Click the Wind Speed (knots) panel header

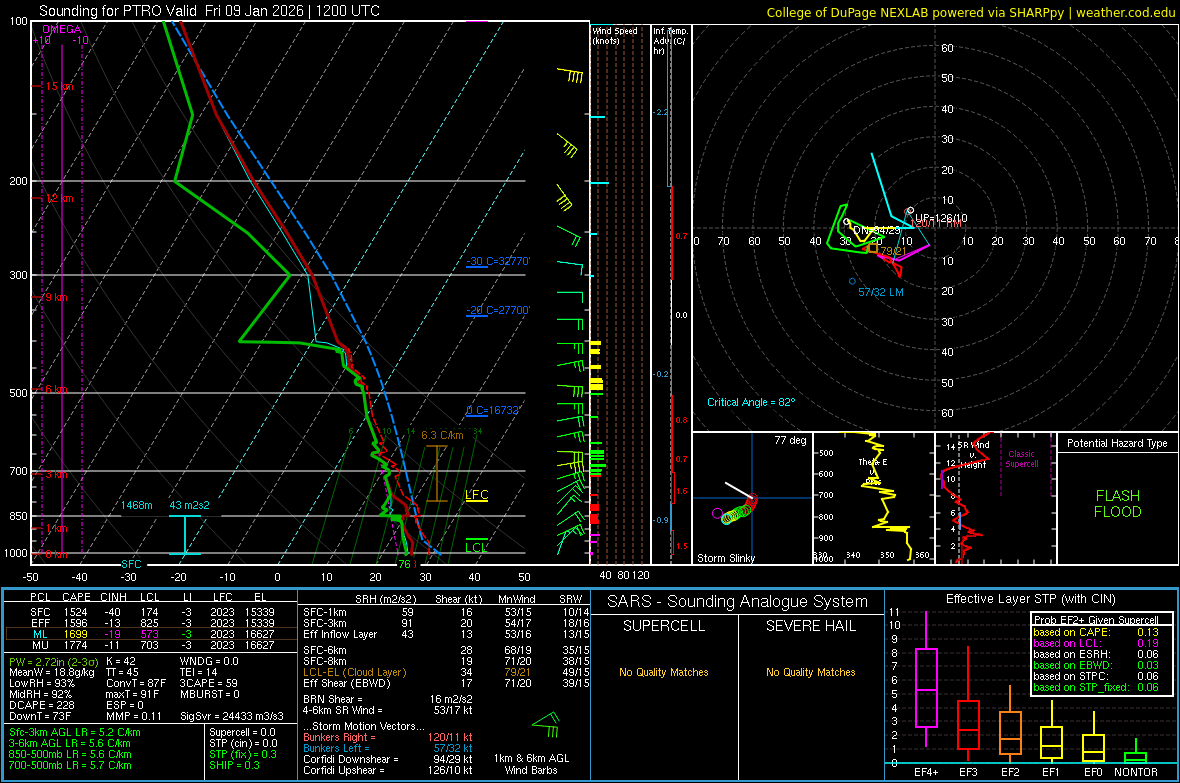615,36
